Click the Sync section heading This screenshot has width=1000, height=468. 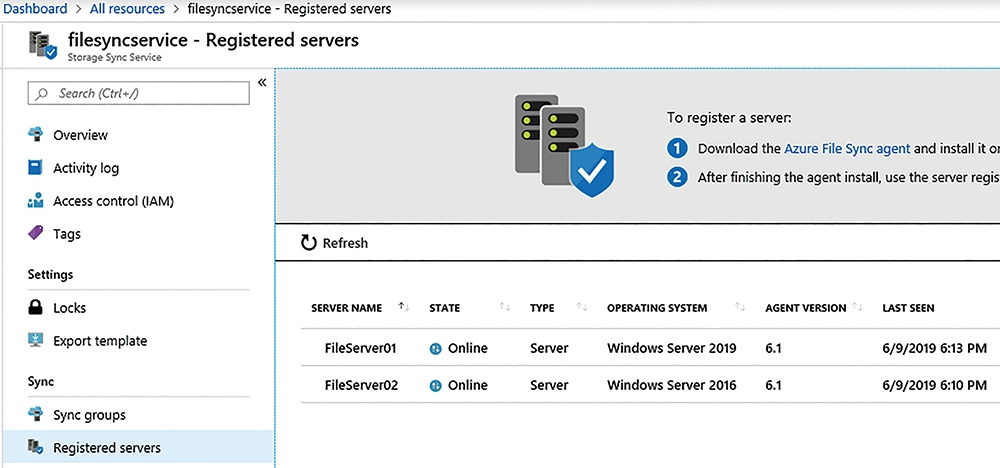(x=41, y=381)
